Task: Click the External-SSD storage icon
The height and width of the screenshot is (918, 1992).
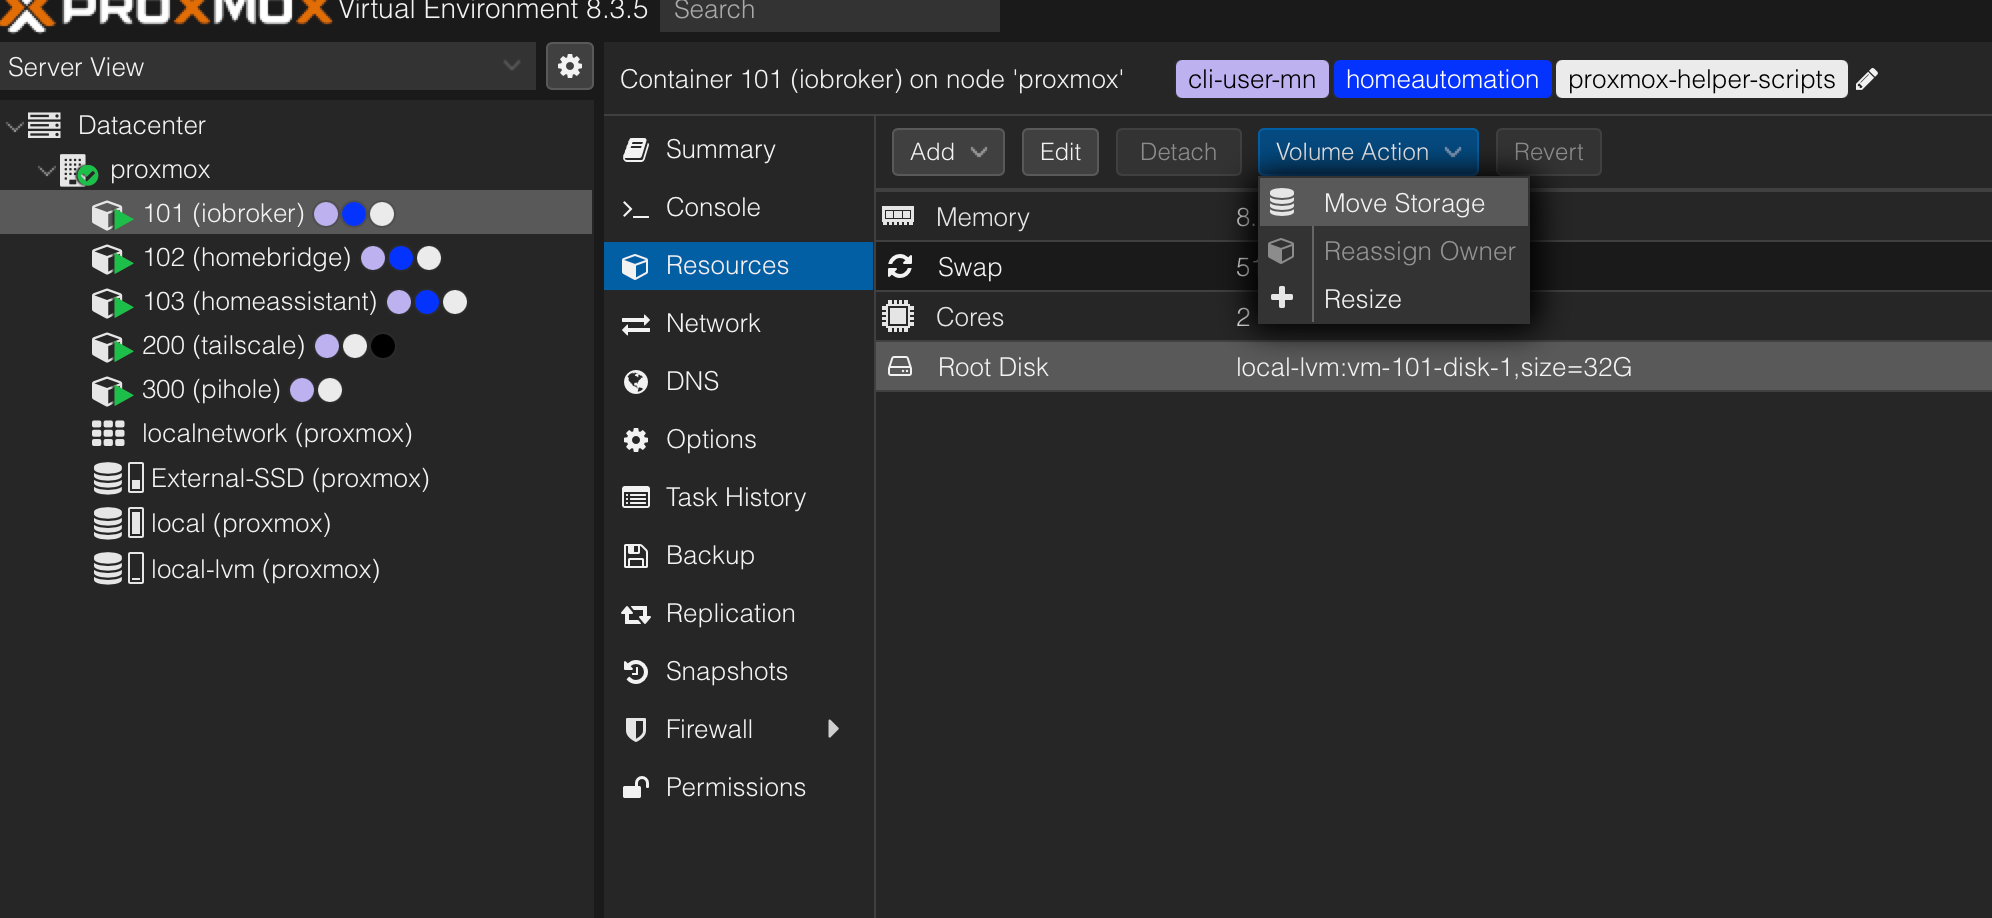Action: 118,478
